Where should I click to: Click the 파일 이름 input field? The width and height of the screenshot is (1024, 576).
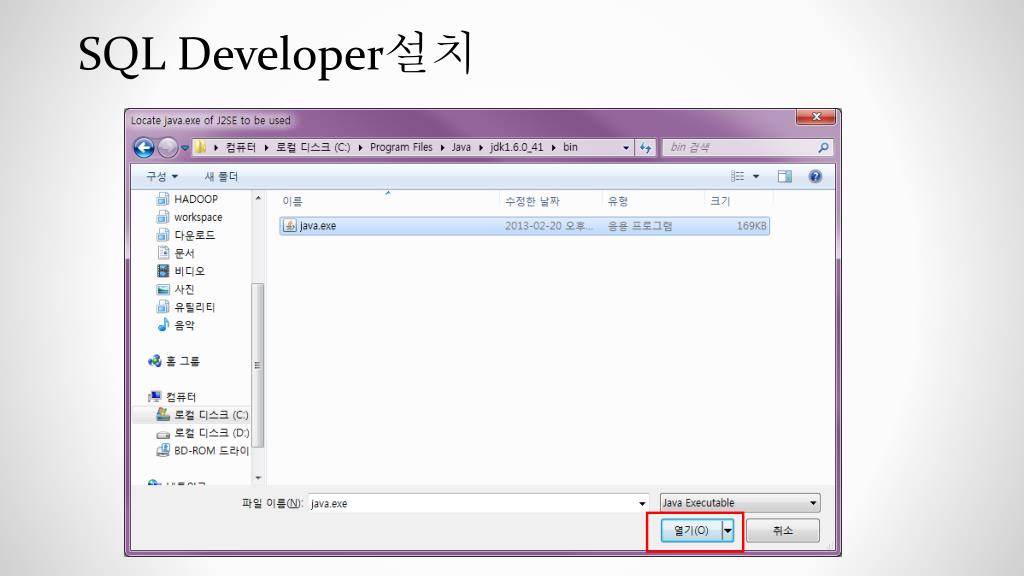(472, 504)
